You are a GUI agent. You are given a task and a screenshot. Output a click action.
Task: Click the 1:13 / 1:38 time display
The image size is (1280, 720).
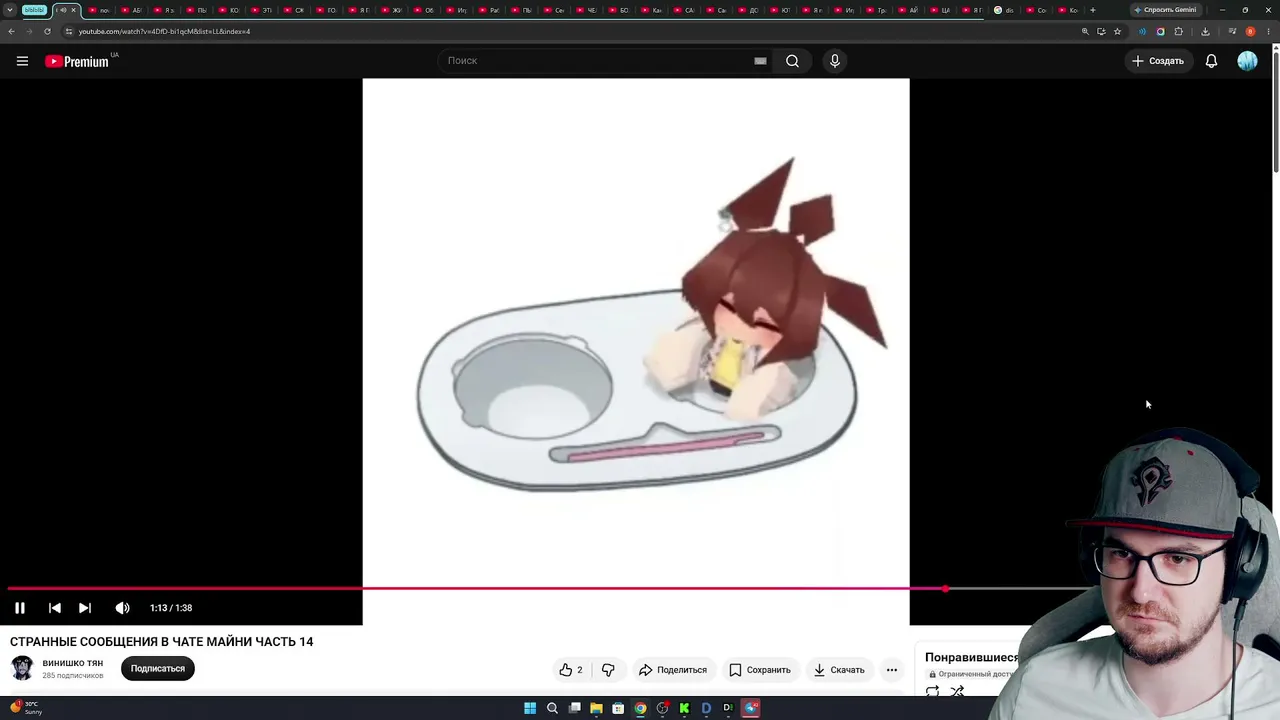(x=171, y=608)
